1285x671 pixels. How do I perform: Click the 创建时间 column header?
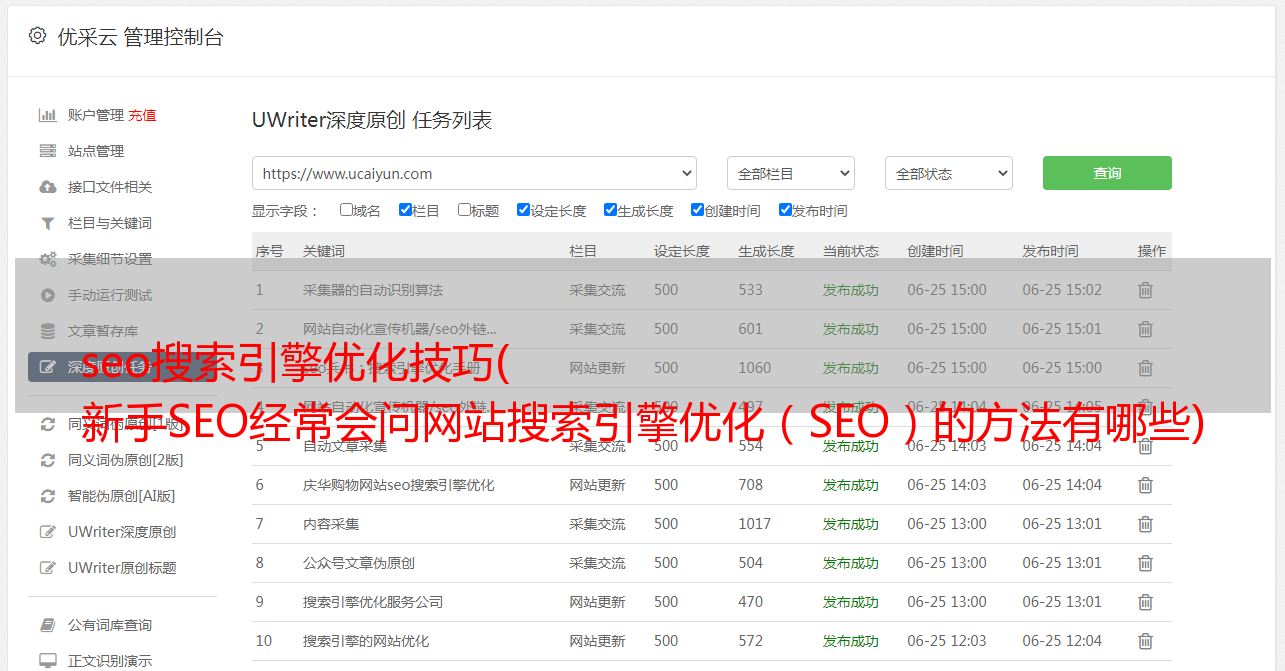pyautogui.click(x=935, y=251)
